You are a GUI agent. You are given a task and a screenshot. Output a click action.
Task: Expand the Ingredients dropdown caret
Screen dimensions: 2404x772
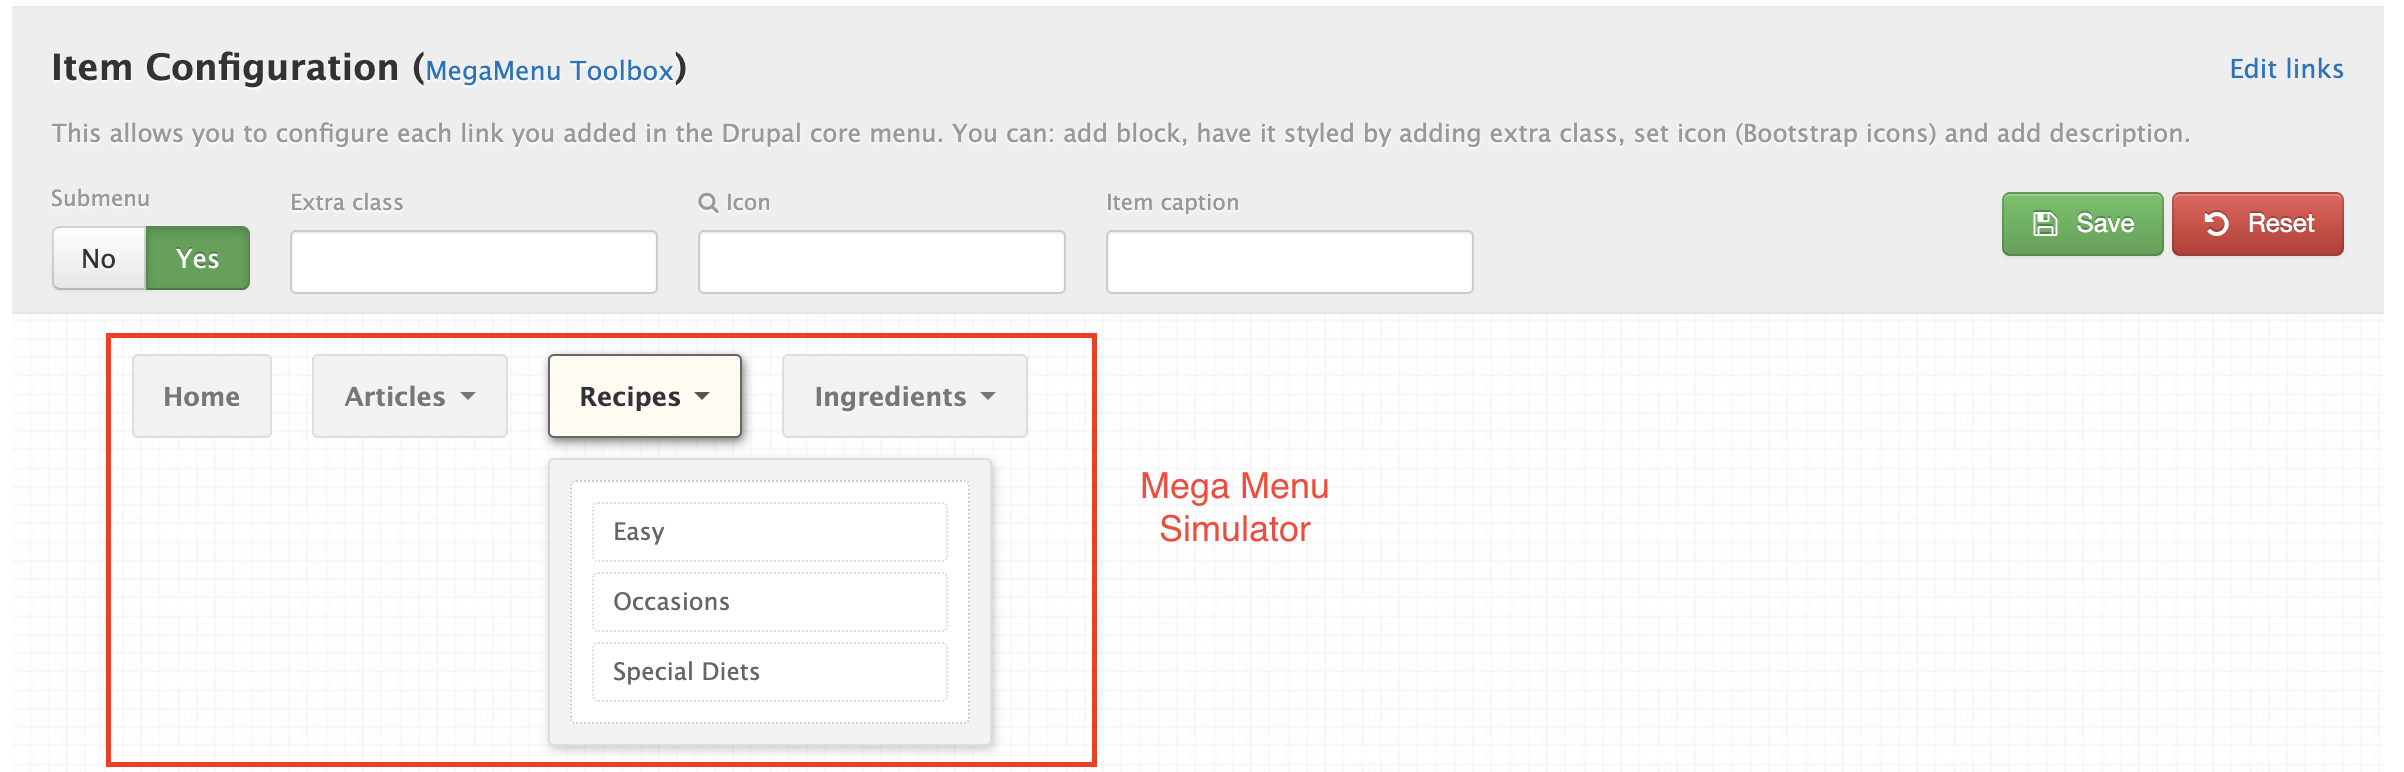click(x=988, y=397)
